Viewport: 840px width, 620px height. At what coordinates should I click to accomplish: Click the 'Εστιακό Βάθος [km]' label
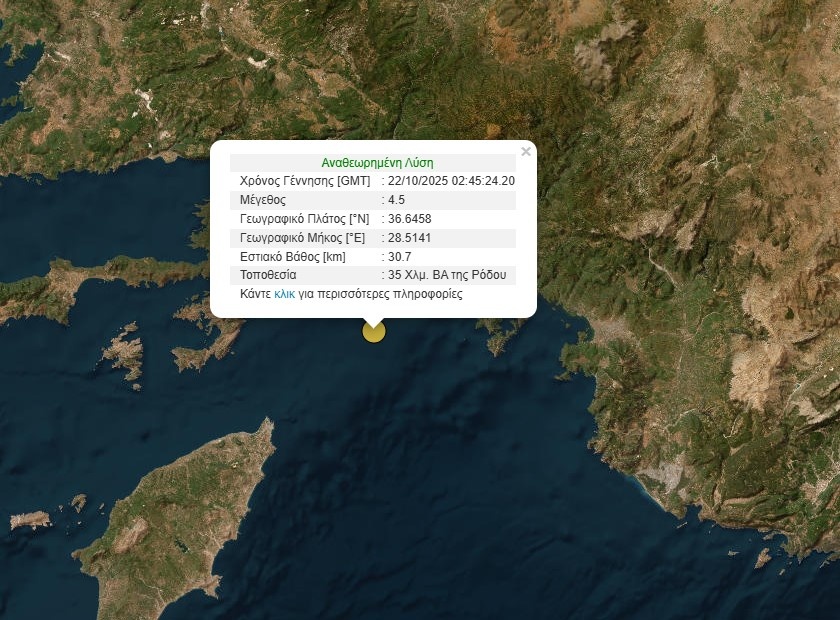[294, 257]
